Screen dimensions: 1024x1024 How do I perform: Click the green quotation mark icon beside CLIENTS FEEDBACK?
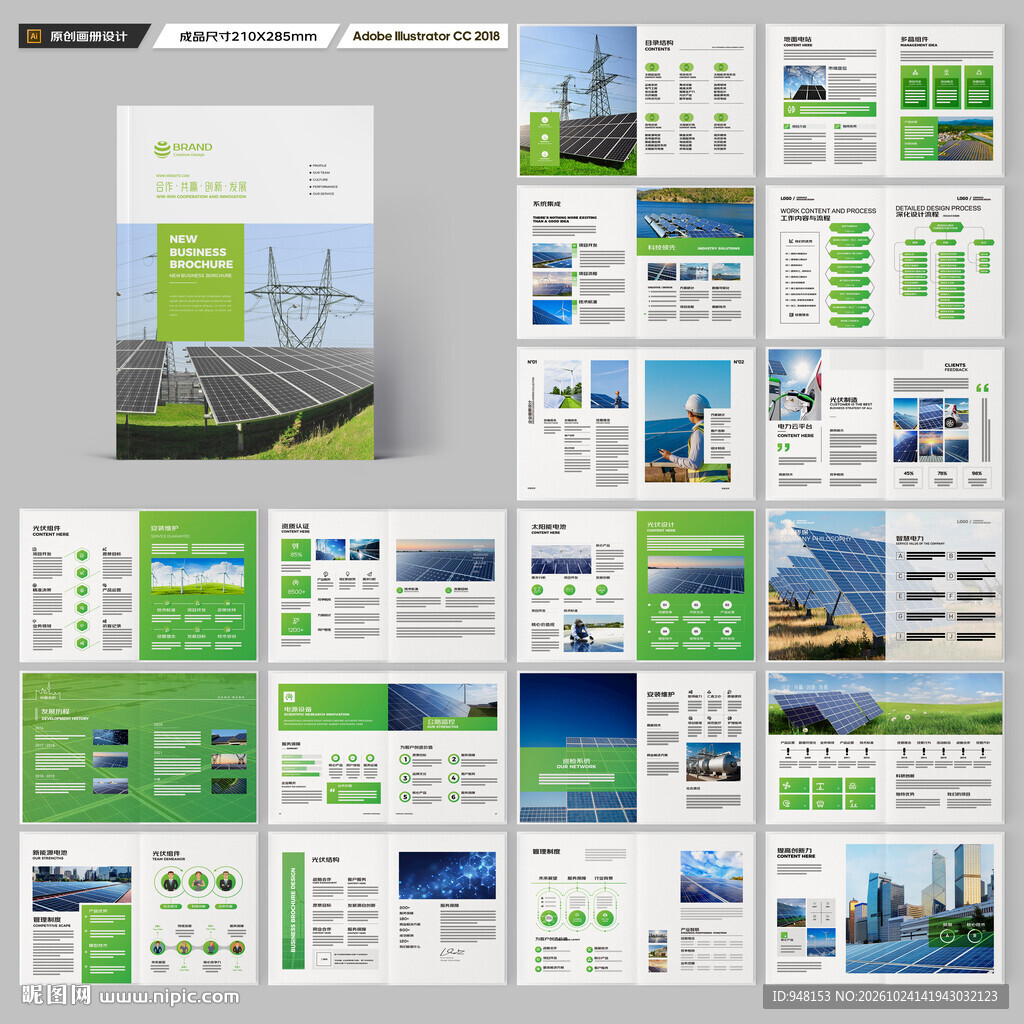(x=982, y=388)
